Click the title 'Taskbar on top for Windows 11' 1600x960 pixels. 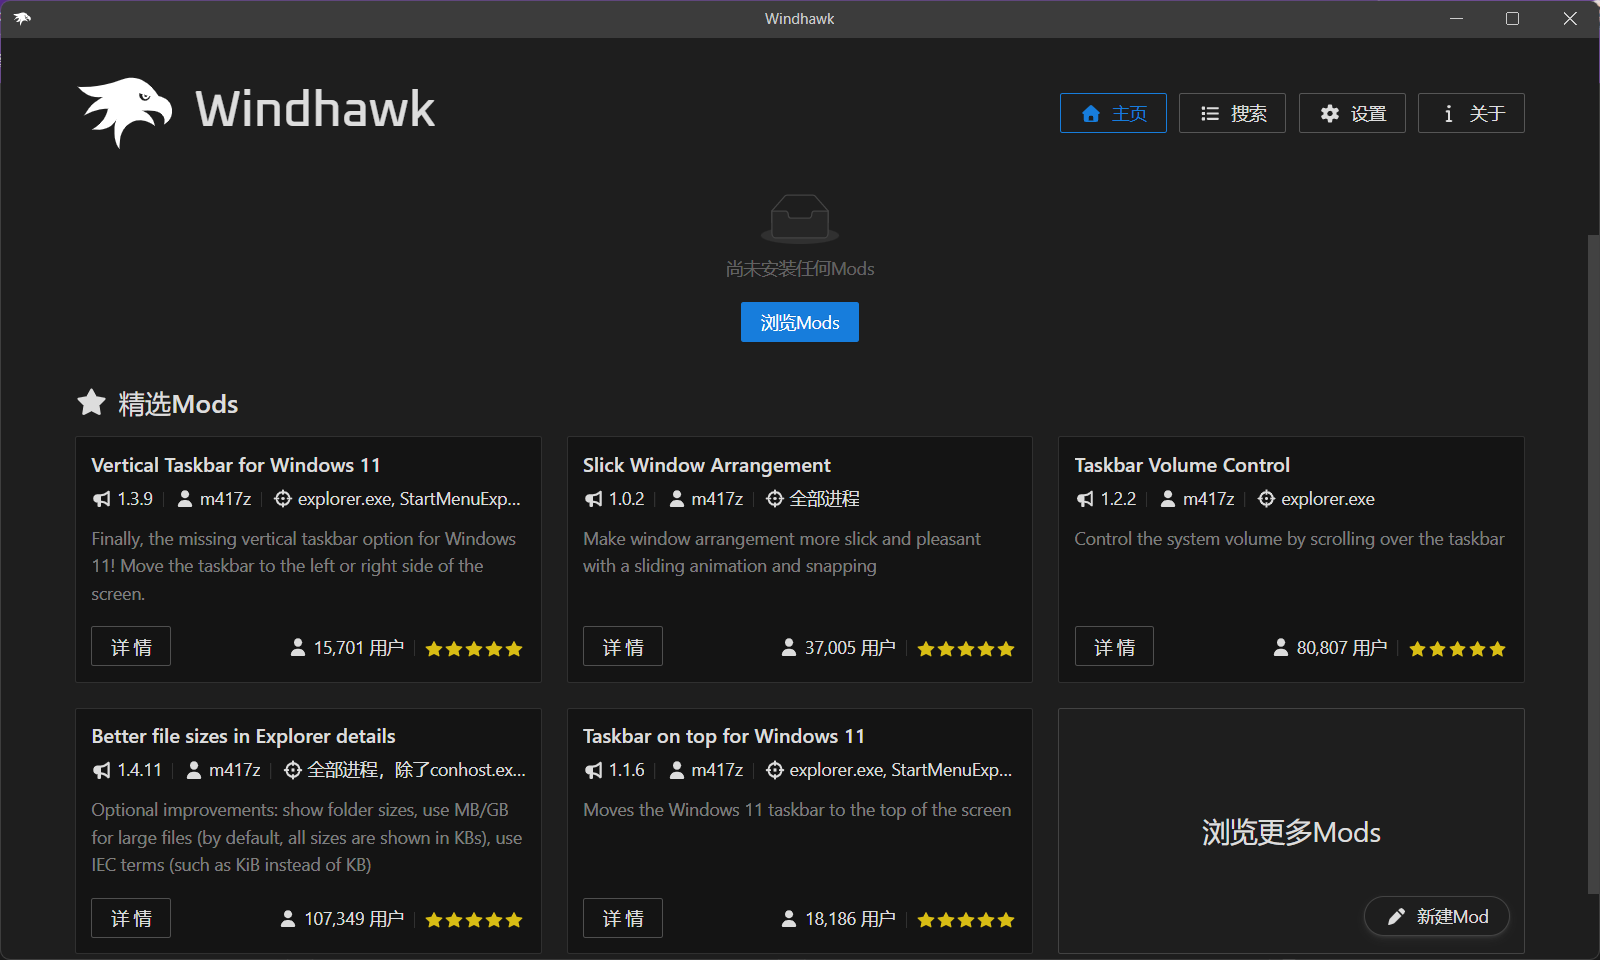coord(724,736)
